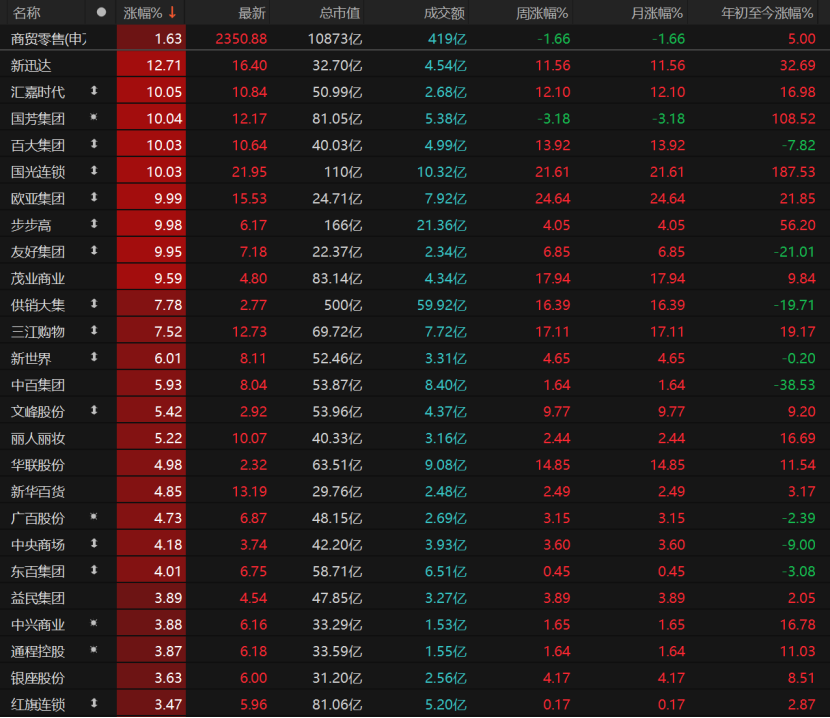830x718 pixels.
Task: Sort by 总市值 column header
Action: 340,13
